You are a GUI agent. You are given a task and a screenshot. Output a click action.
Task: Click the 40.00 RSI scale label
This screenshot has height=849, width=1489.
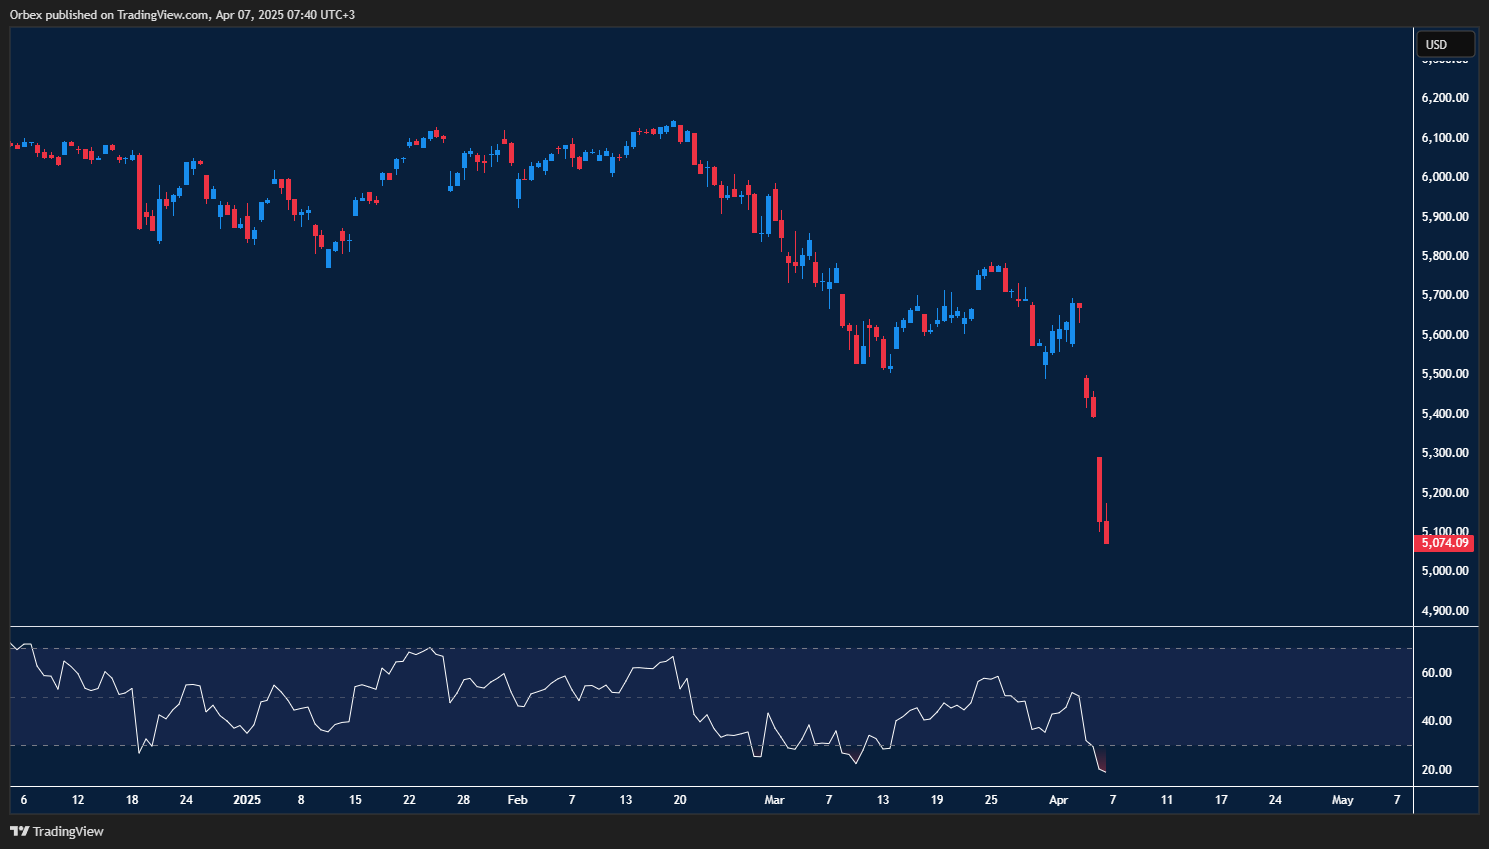coord(1436,721)
